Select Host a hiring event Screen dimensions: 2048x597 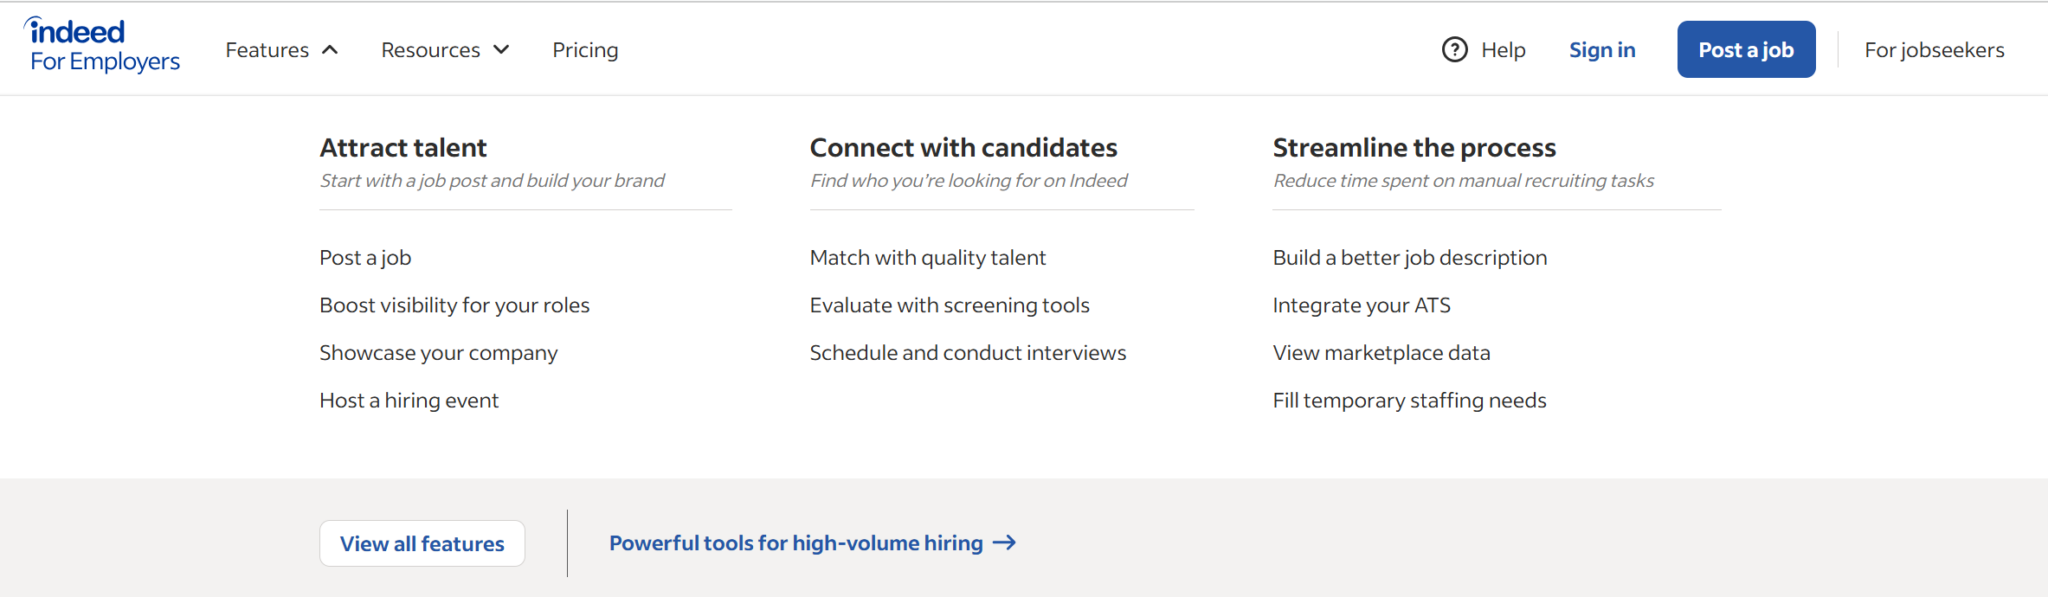409,400
